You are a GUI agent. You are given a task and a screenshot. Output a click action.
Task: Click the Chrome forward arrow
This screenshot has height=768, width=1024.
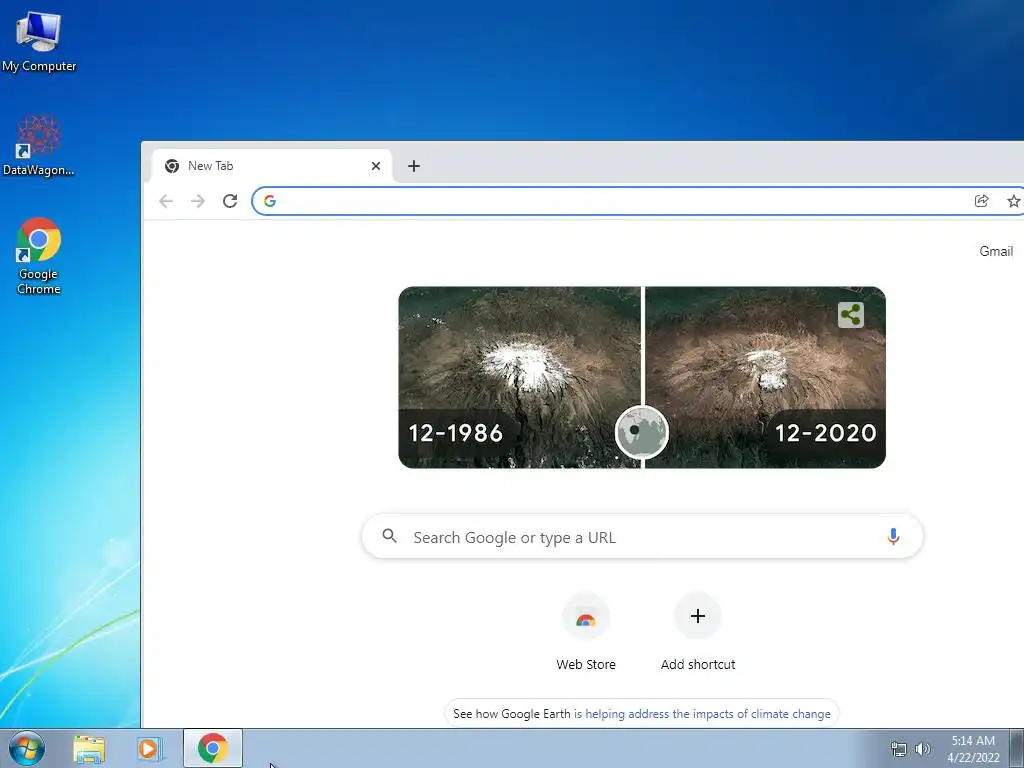click(x=198, y=201)
